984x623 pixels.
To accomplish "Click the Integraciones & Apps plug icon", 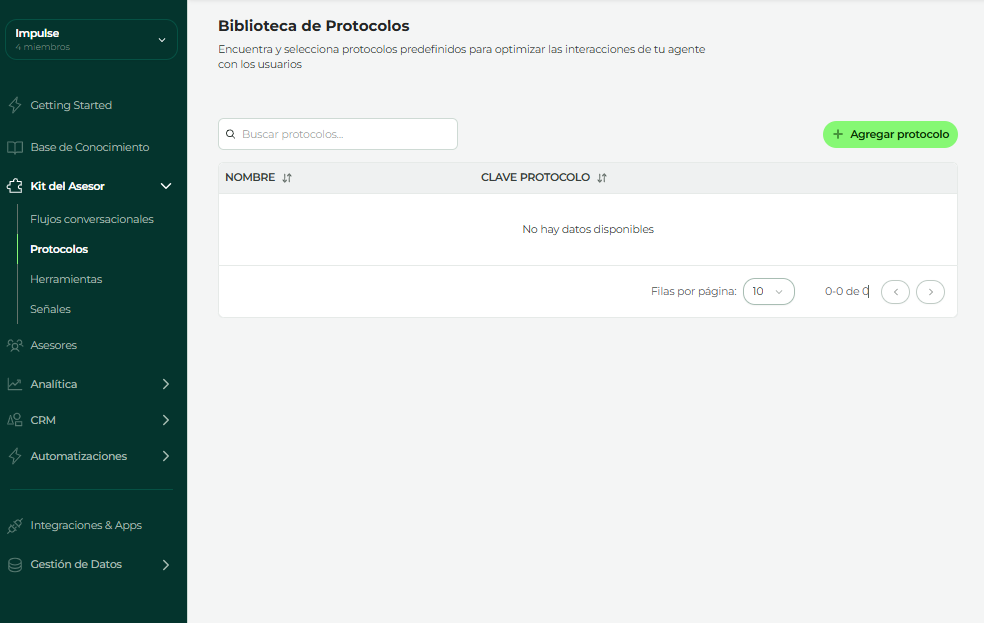I will [15, 525].
